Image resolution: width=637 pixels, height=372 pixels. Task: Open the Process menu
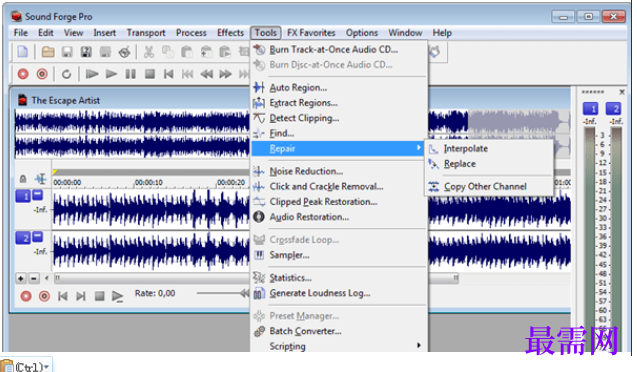[191, 32]
